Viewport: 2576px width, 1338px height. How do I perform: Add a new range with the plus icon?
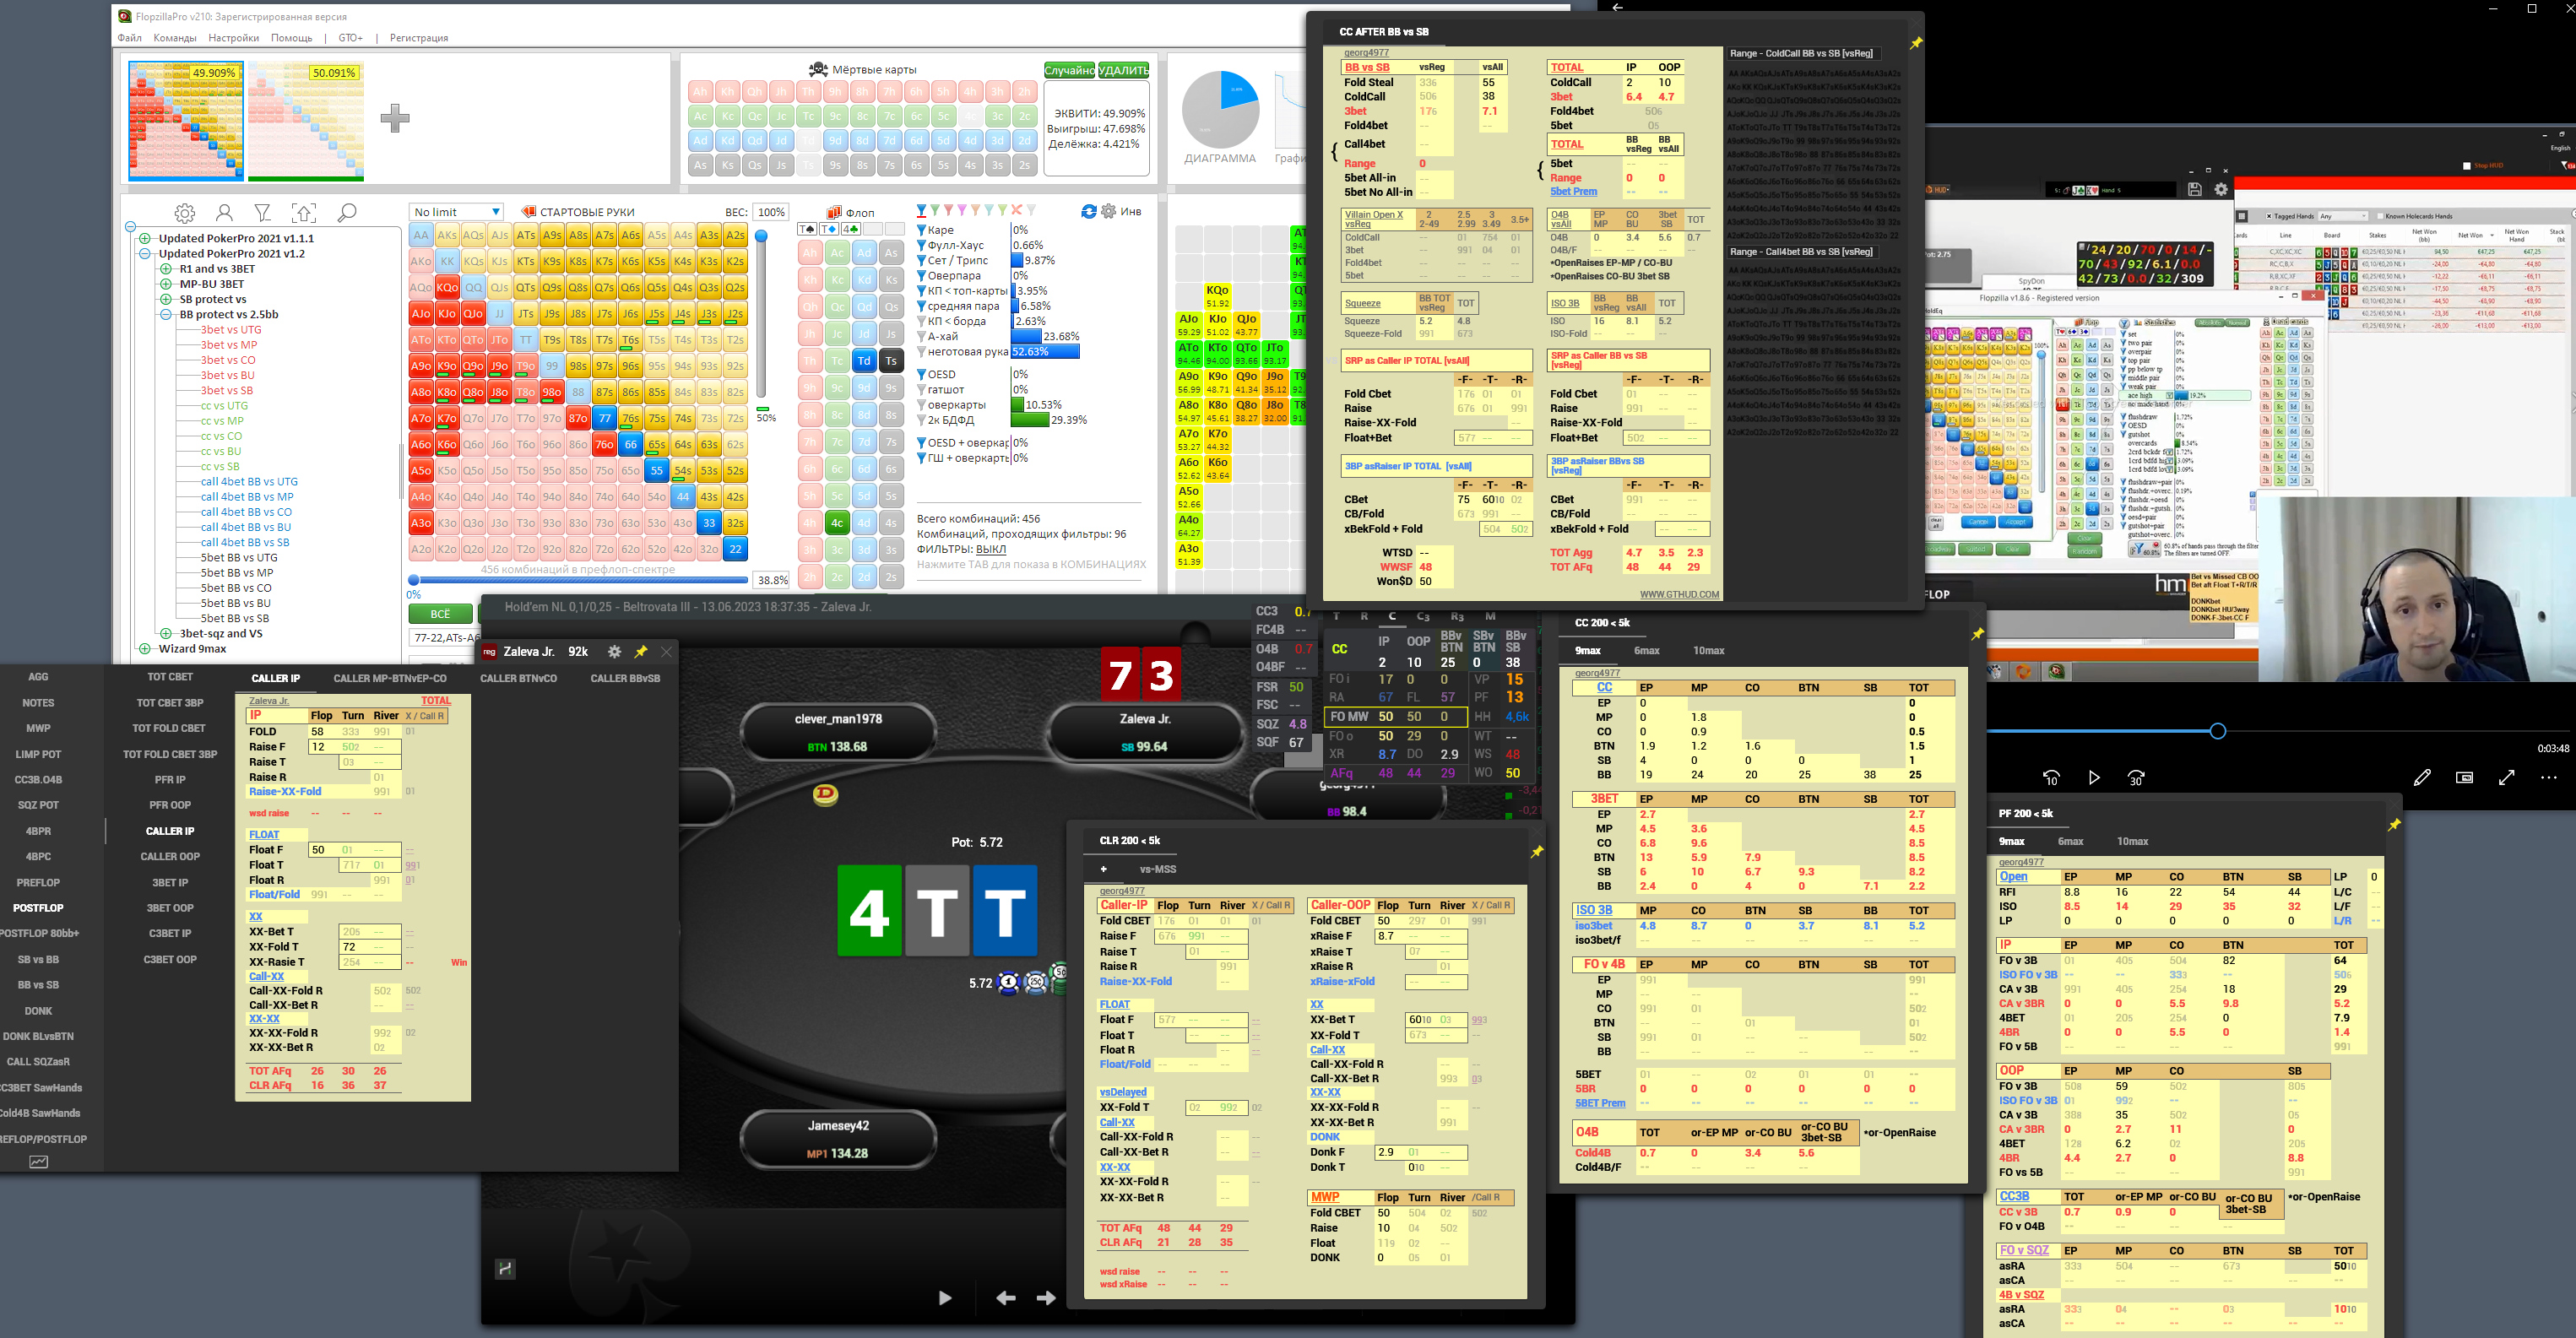tap(395, 118)
